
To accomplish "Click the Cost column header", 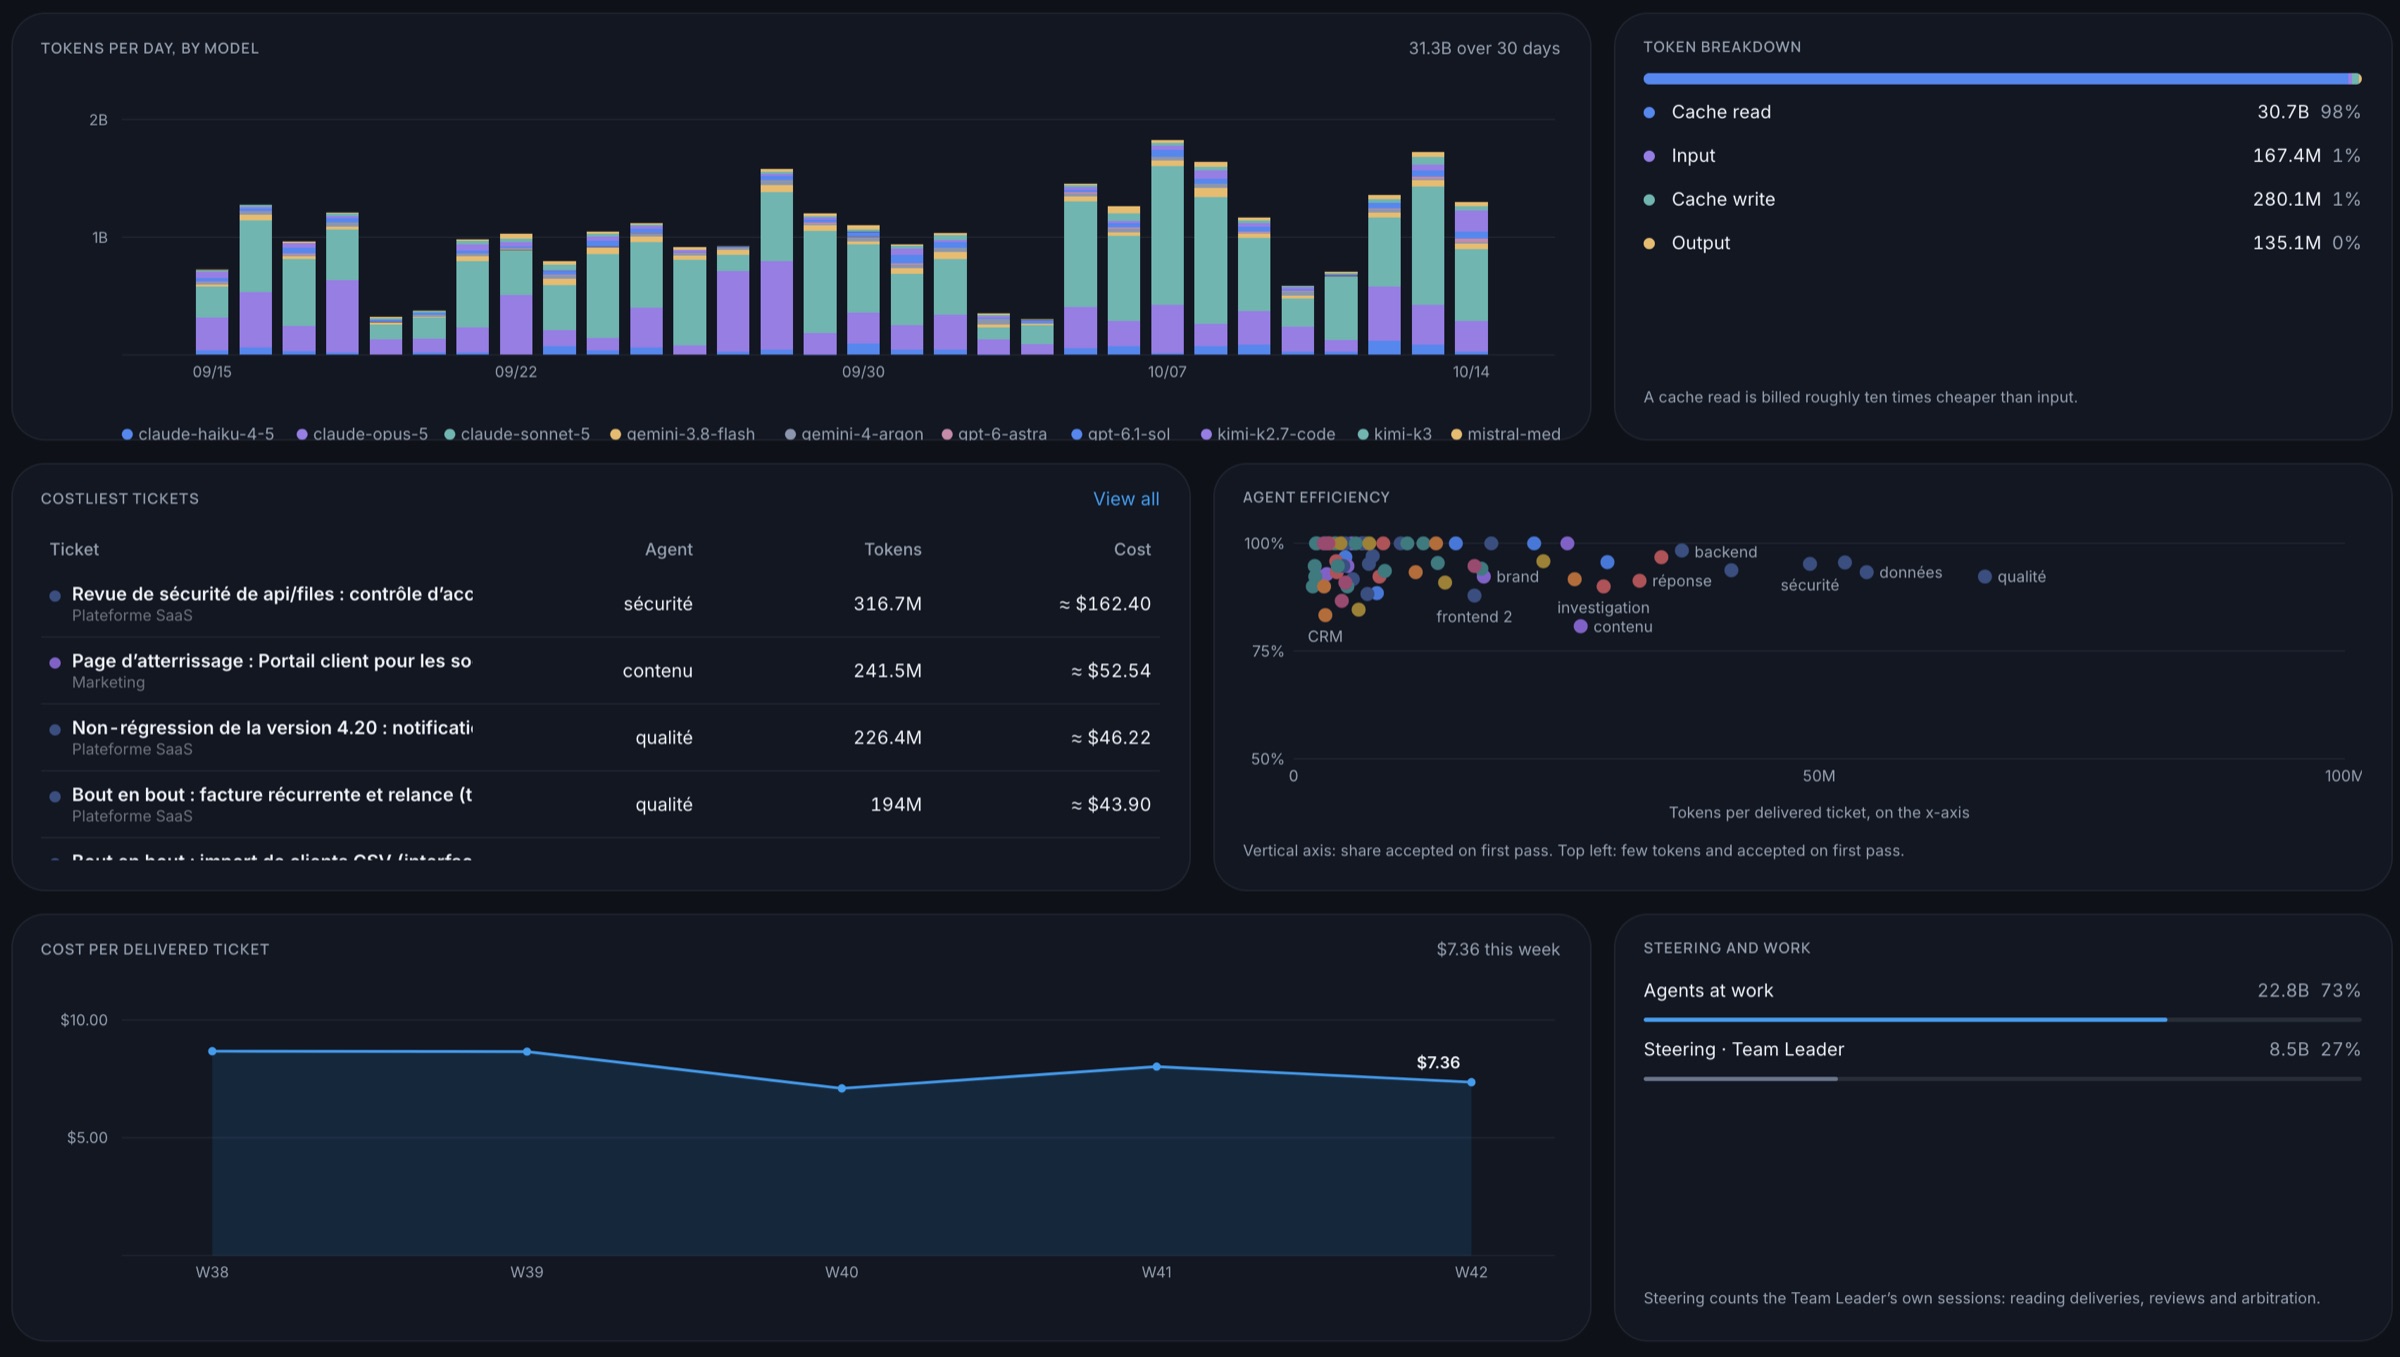I will tap(1132, 549).
